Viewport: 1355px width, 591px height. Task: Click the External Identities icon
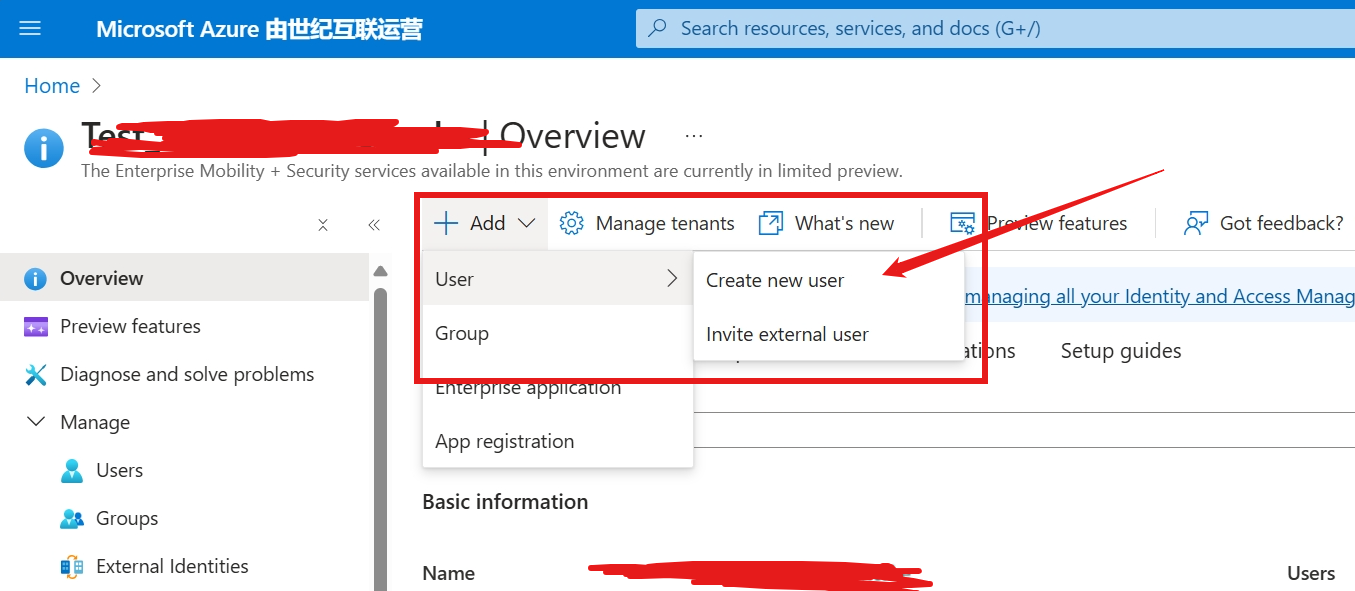tap(72, 567)
